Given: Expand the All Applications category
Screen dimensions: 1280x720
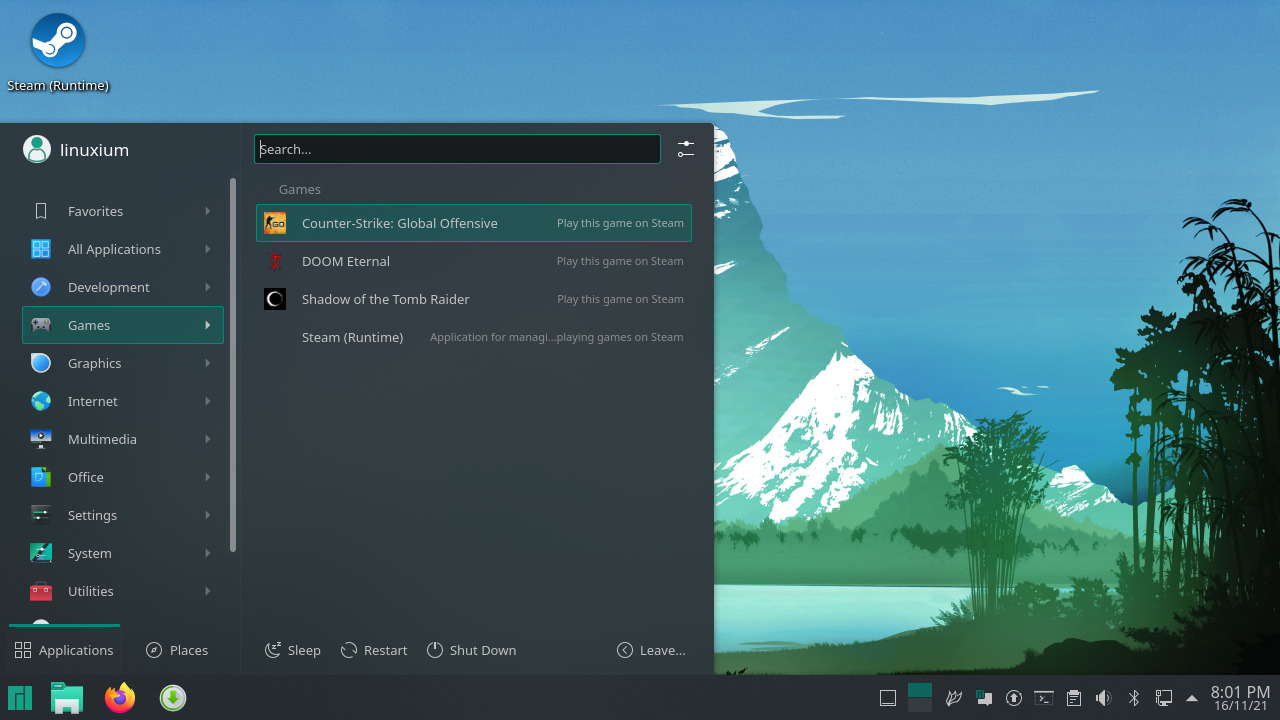Looking at the screenshot, I should 123,249.
